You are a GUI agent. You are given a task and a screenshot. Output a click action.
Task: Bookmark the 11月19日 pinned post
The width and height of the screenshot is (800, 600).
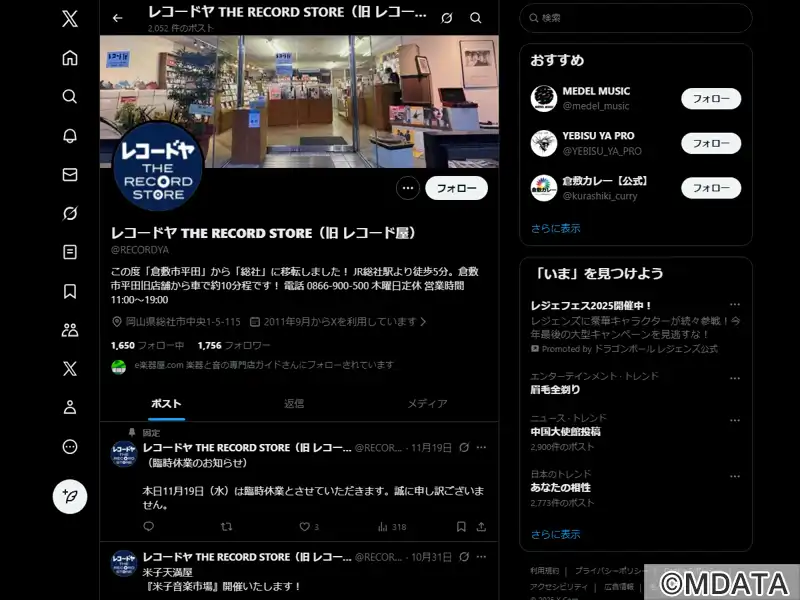pos(461,527)
